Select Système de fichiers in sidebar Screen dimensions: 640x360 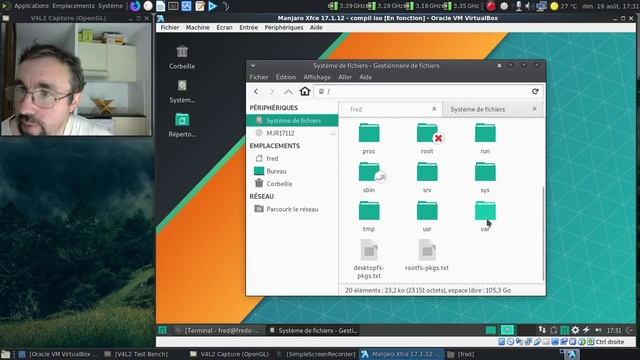point(292,120)
